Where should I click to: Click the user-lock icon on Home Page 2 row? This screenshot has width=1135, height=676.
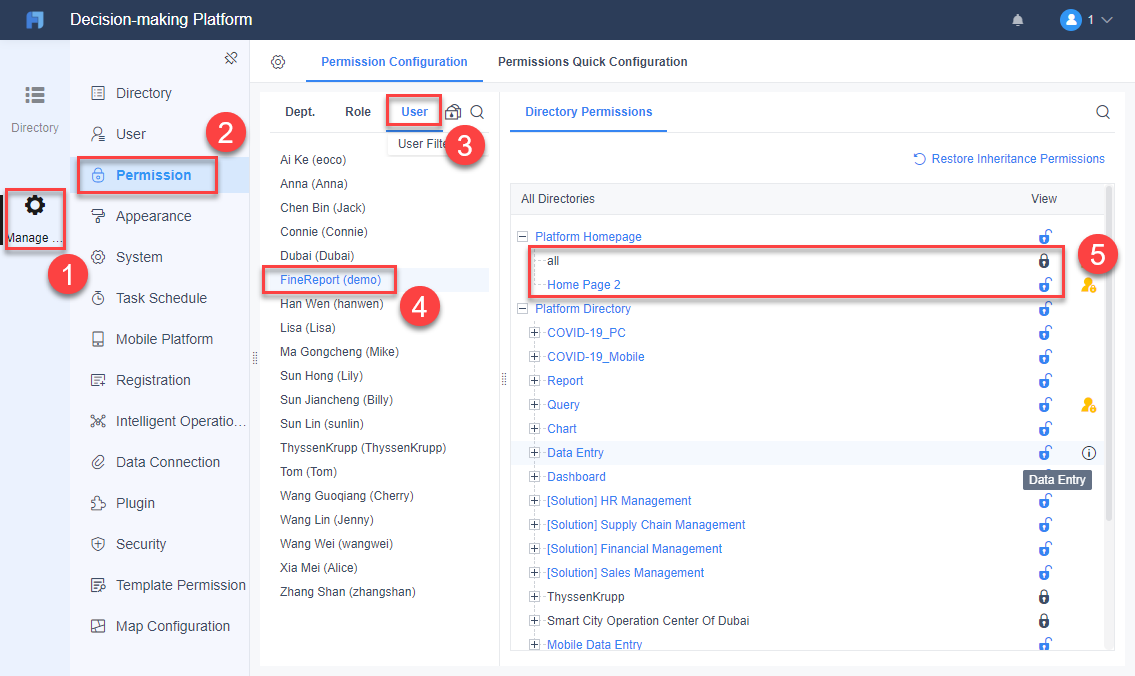click(x=1088, y=285)
